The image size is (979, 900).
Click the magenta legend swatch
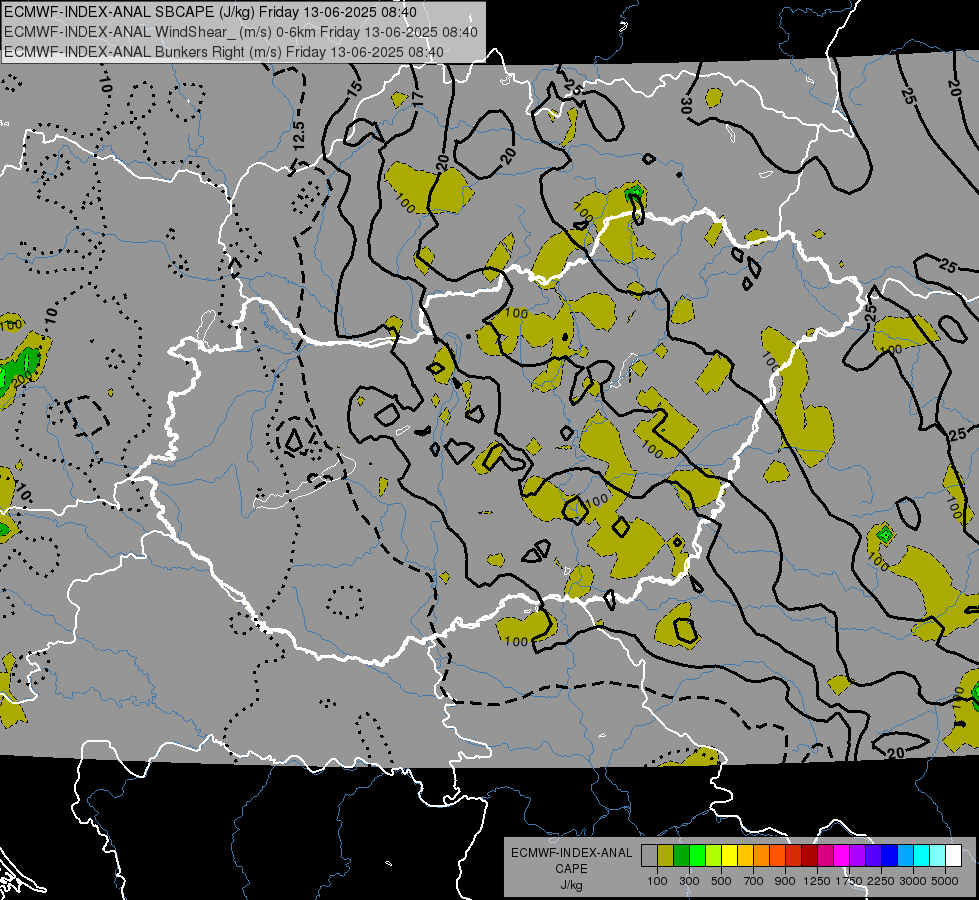[x=842, y=856]
